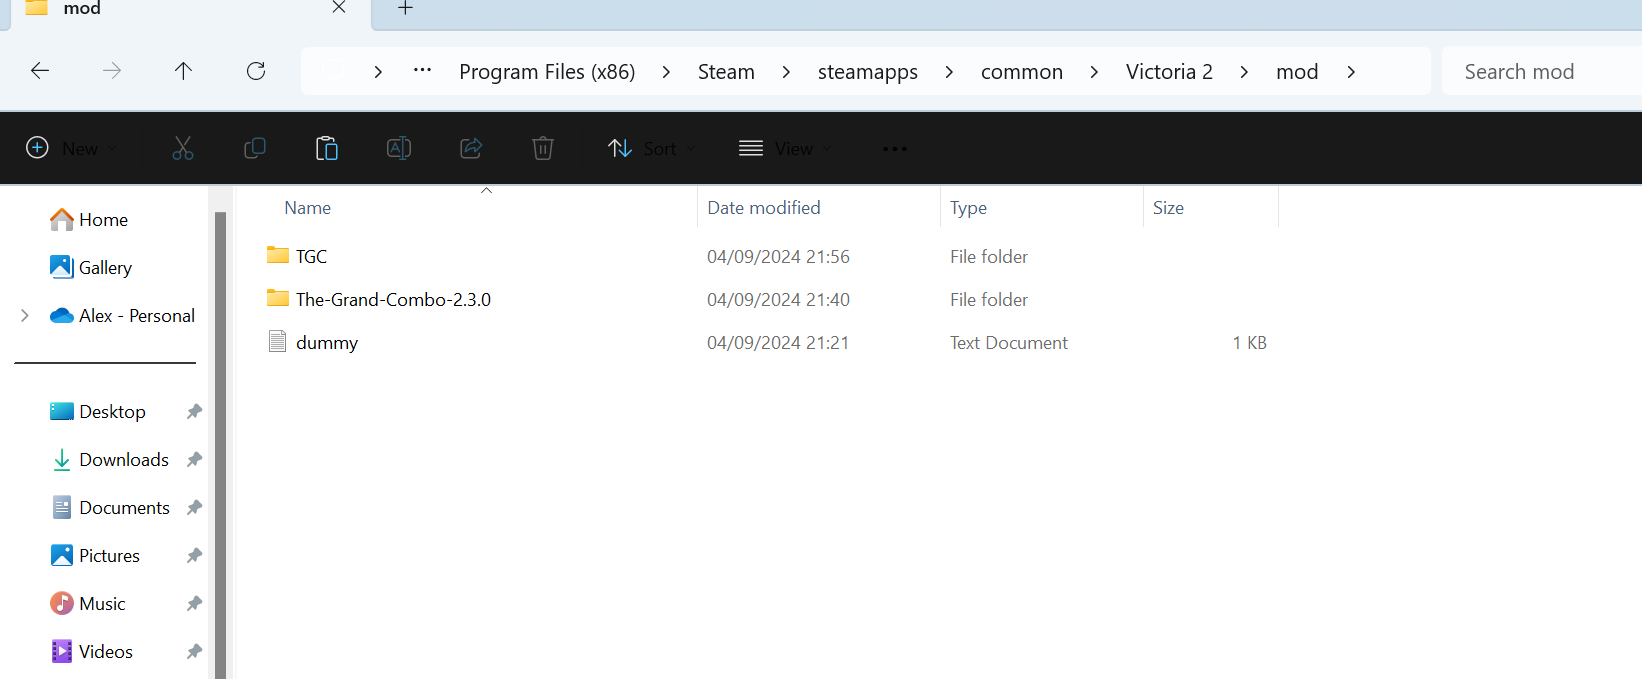Click the Delete trash icon
The image size is (1642, 679).
click(x=543, y=149)
